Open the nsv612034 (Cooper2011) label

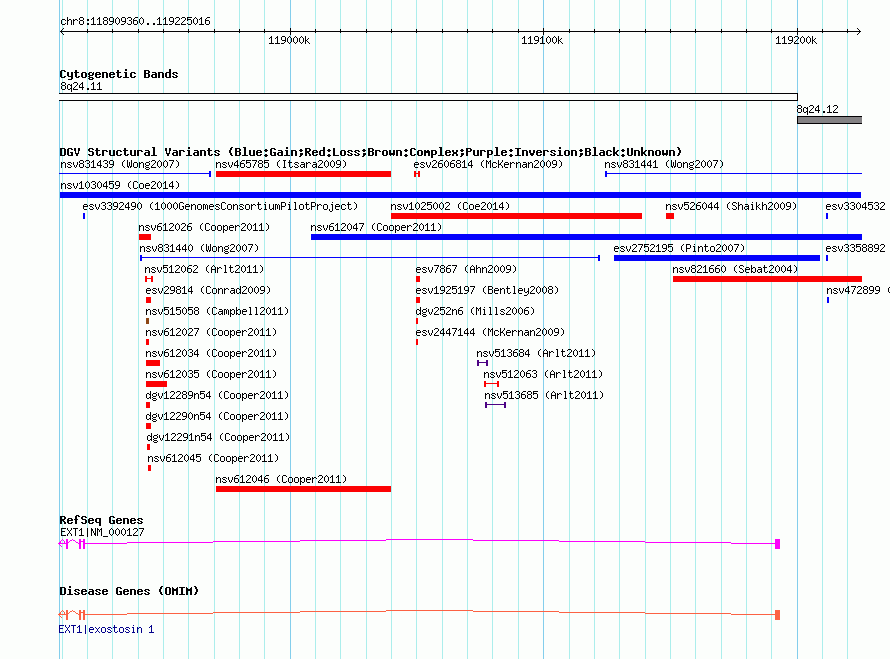(211, 353)
